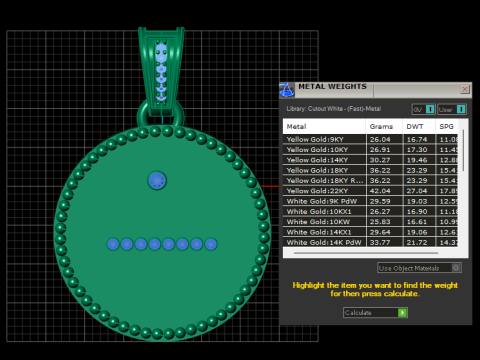The width and height of the screenshot is (480, 360).
Task: Click the 19.06 DWT value
Action: pyautogui.click(x=417, y=232)
